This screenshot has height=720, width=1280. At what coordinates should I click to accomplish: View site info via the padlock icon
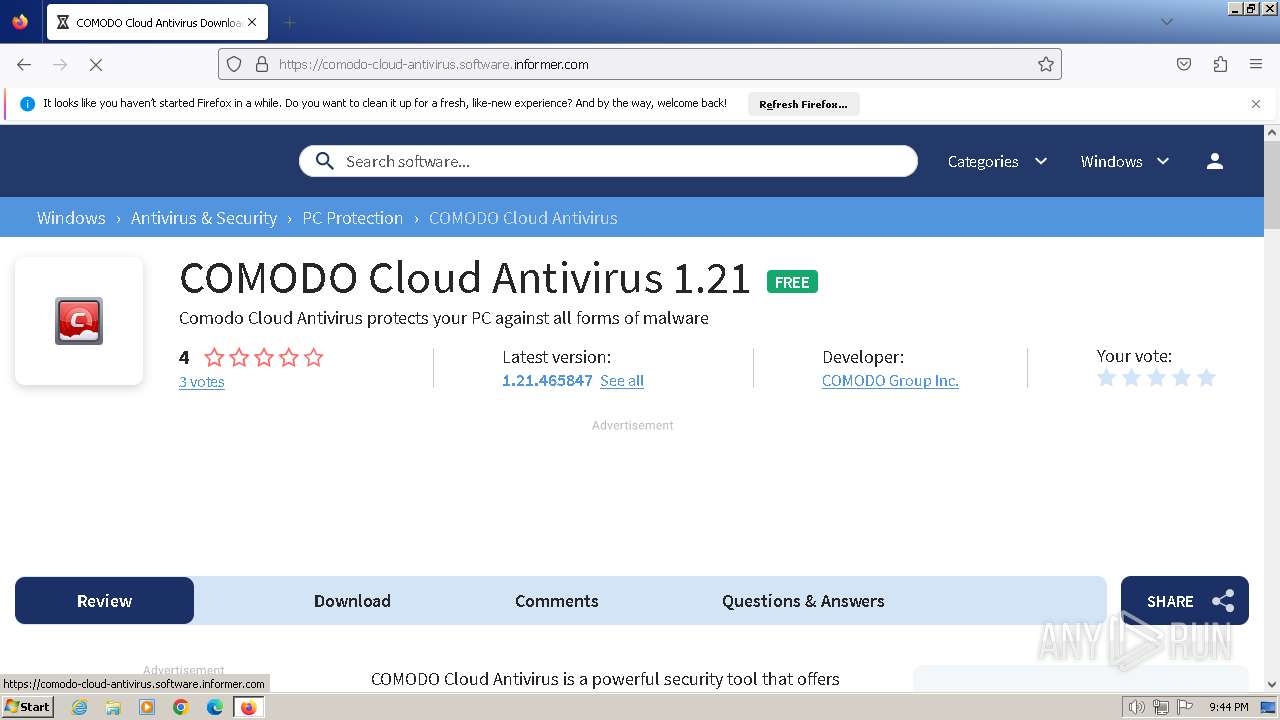point(262,64)
